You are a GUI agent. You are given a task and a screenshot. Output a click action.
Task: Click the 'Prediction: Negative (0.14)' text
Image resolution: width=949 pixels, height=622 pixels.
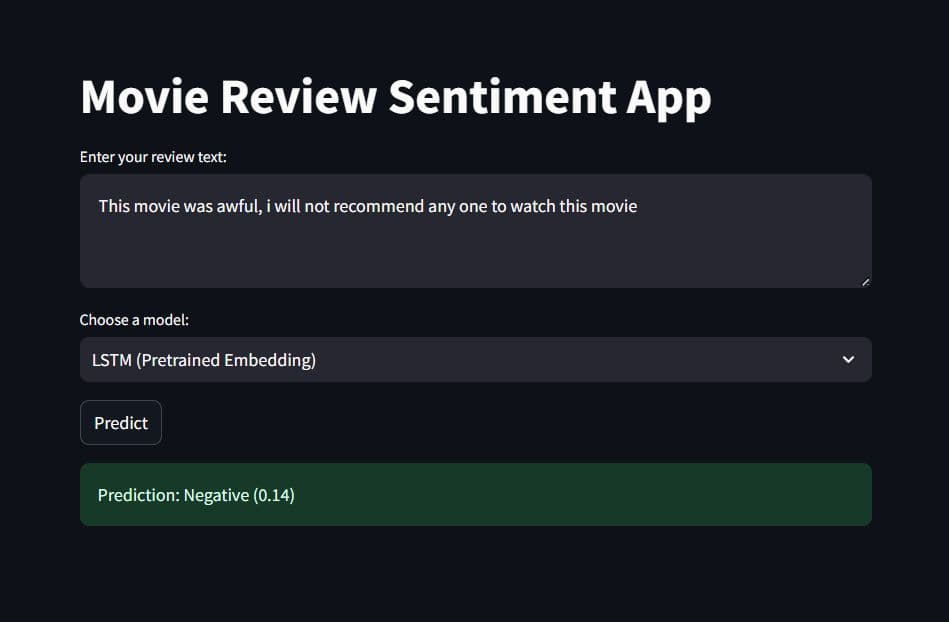coord(195,494)
